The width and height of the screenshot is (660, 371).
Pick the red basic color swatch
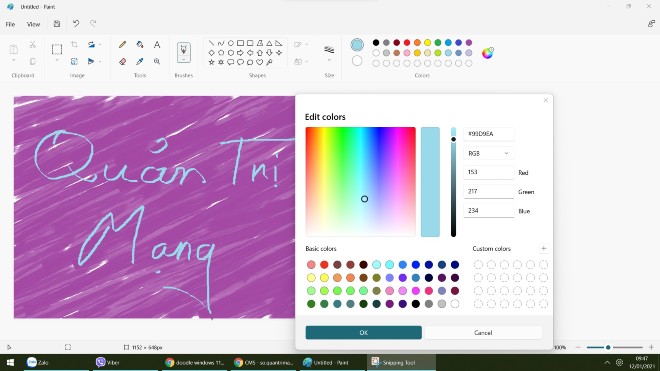tap(324, 264)
